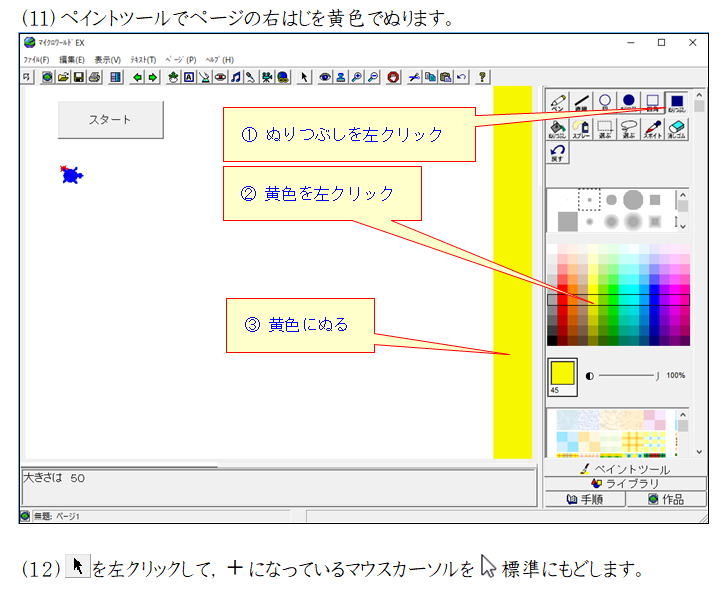Click the current yellow color swatch numbered 45

pos(563,377)
